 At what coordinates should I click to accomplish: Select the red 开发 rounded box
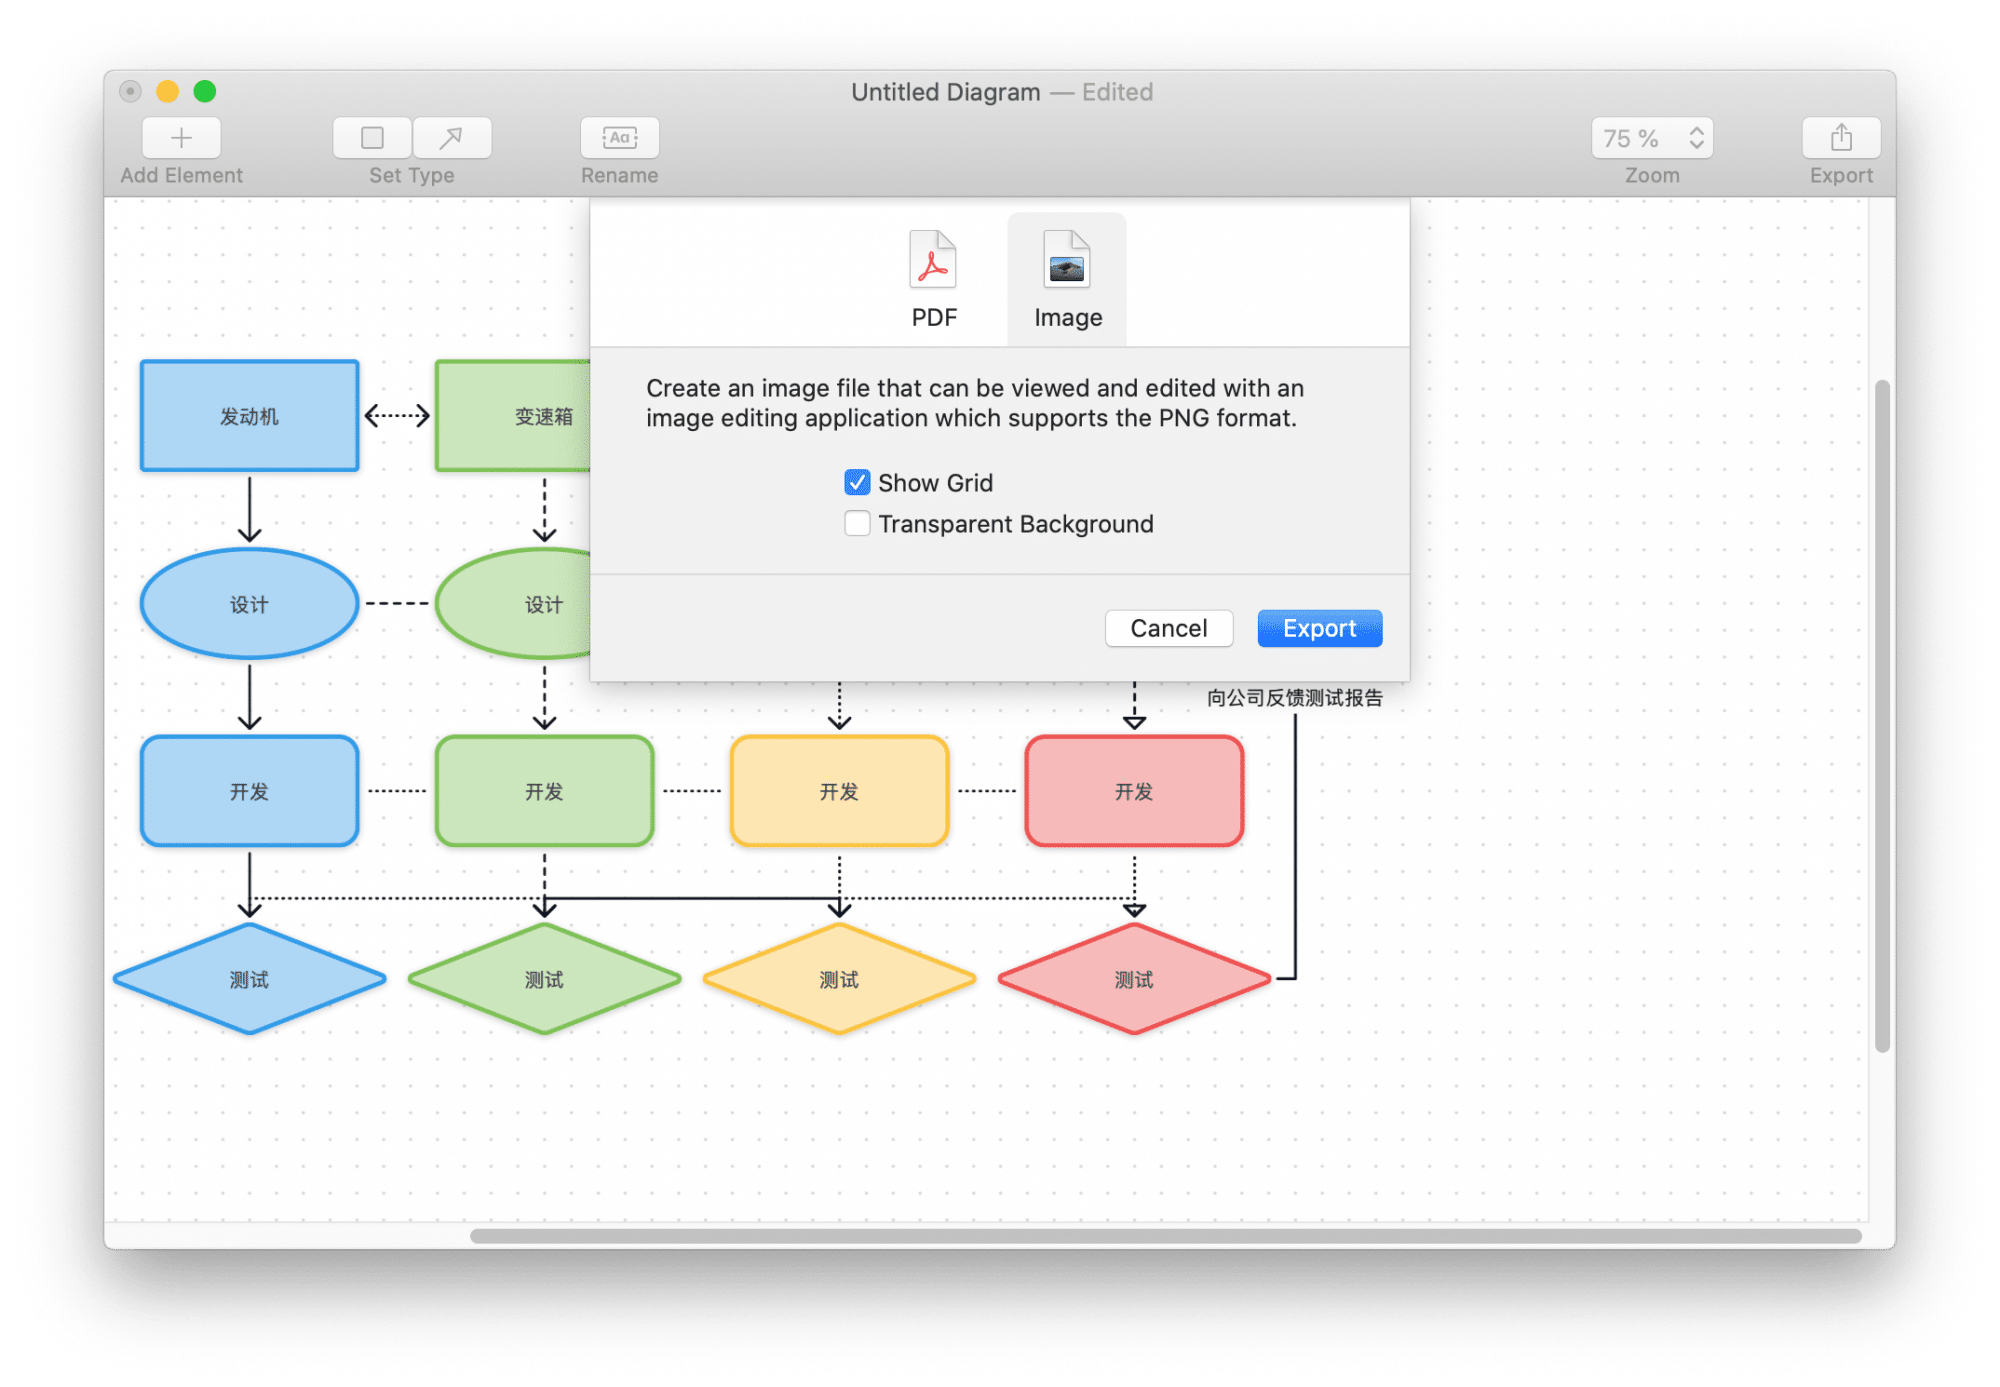[1134, 791]
